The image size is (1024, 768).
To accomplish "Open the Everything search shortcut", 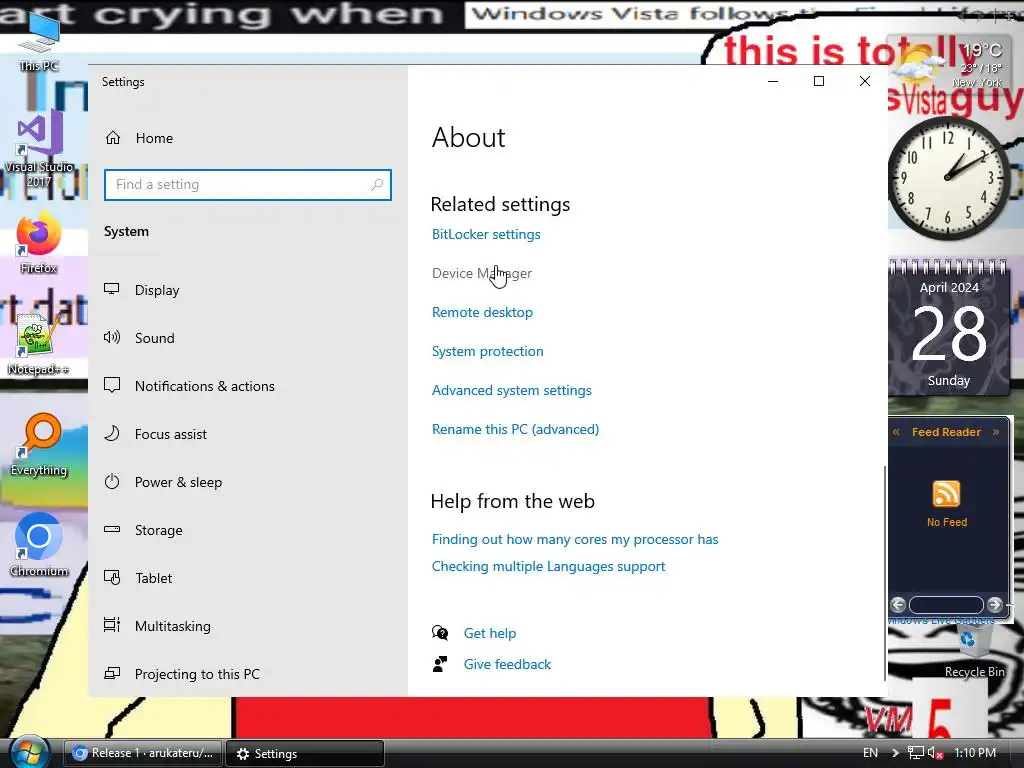I will click(x=39, y=444).
